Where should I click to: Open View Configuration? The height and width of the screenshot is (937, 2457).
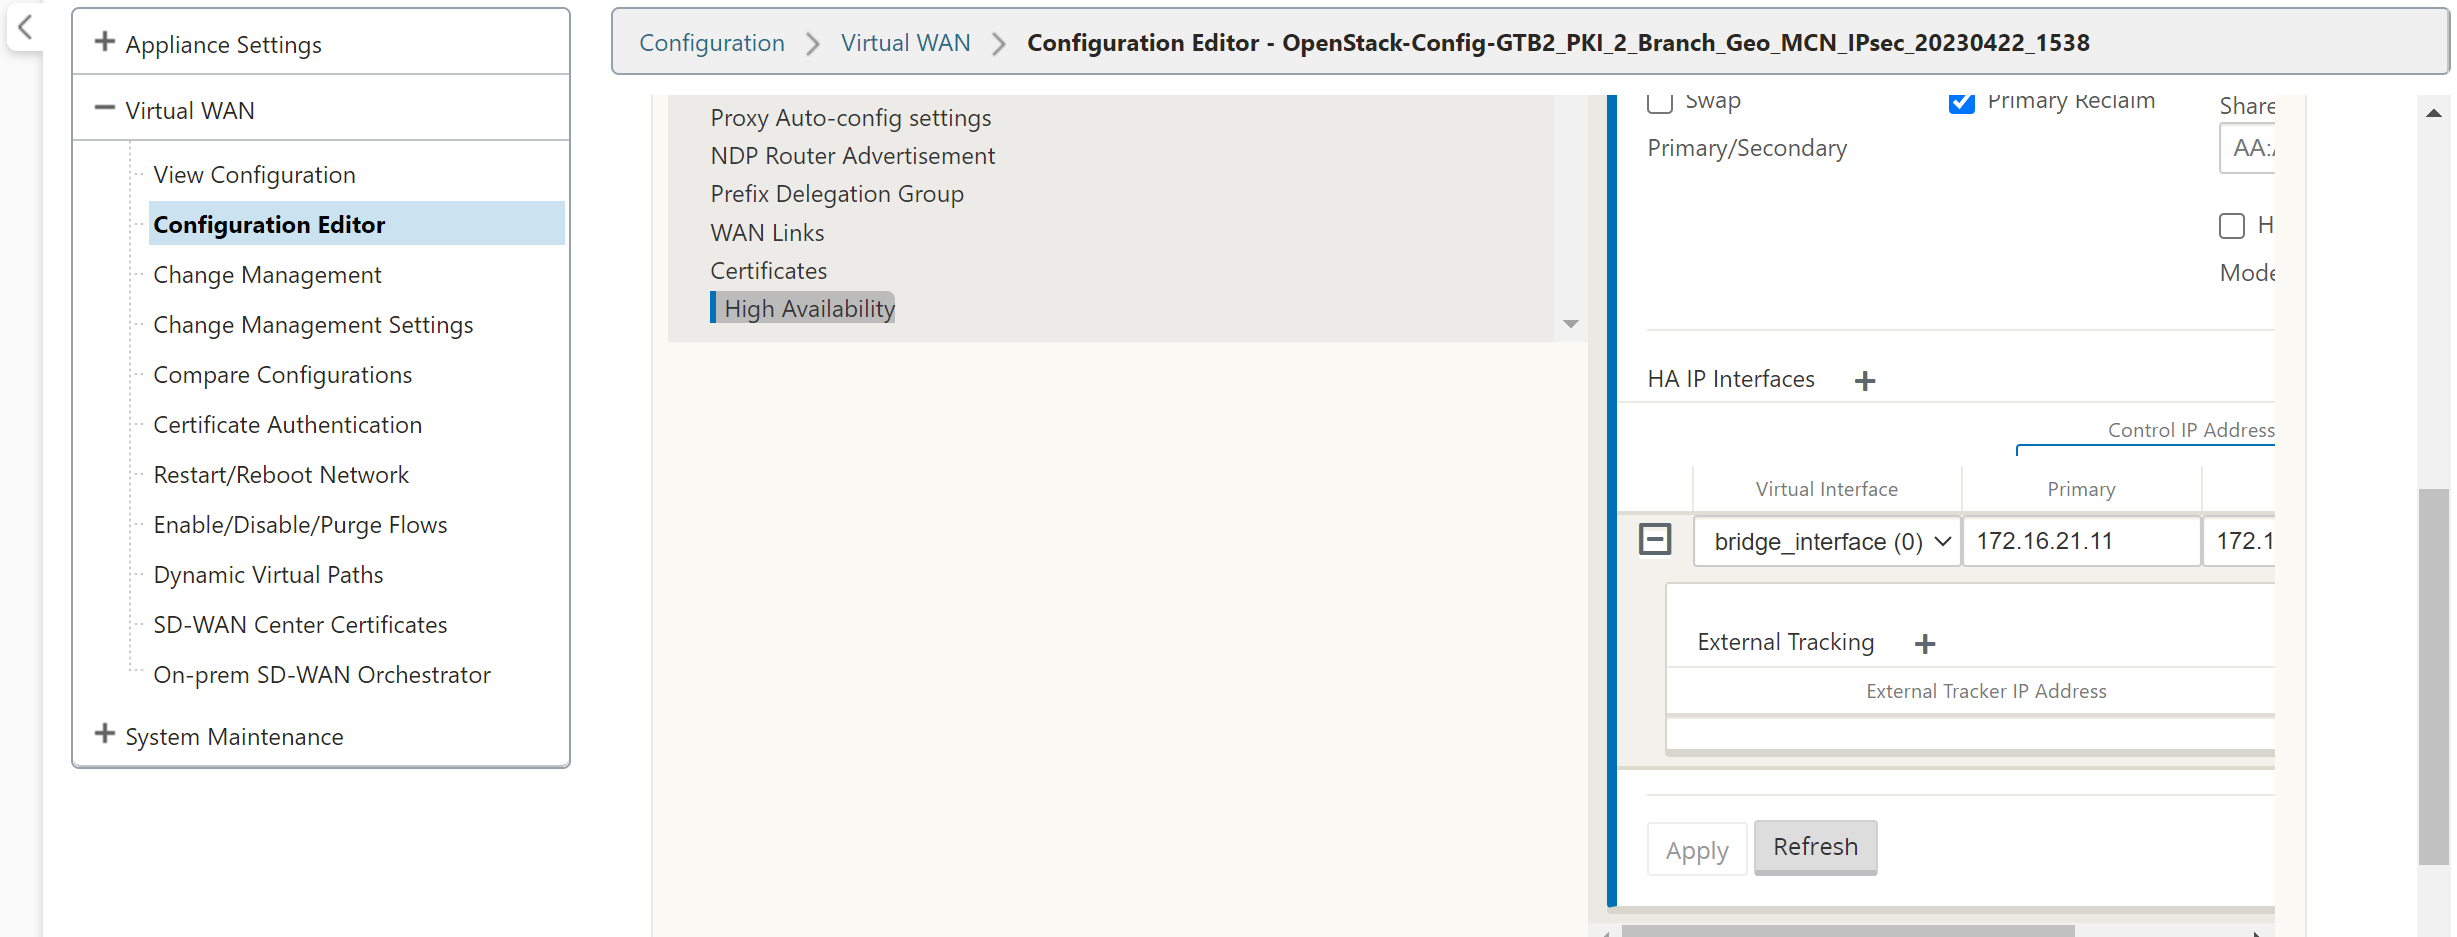[254, 175]
